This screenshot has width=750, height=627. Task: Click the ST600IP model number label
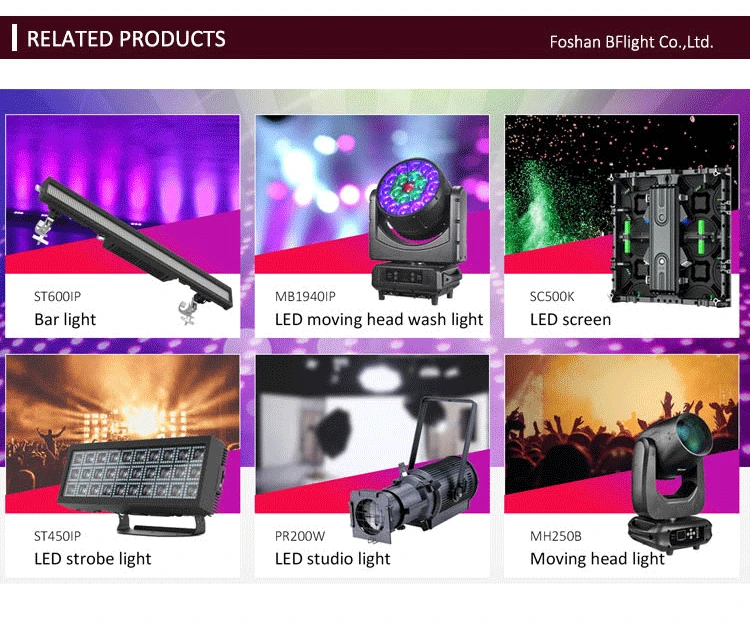click(57, 297)
